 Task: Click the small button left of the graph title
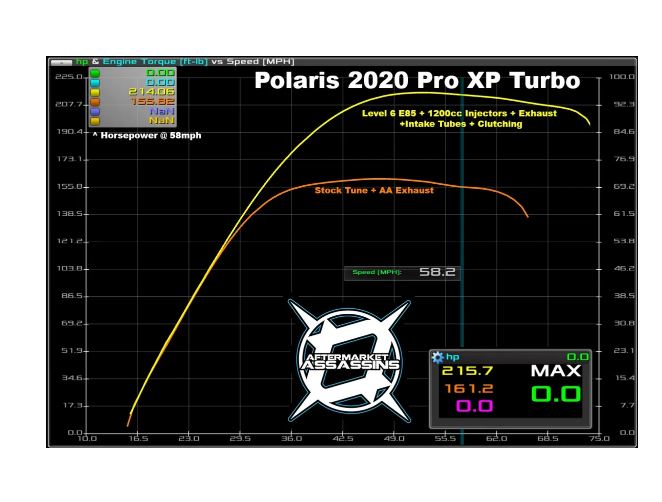[x=60, y=62]
